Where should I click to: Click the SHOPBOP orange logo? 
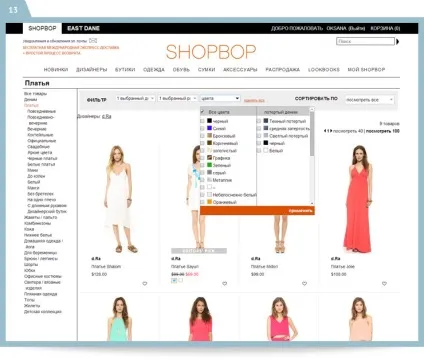211,52
